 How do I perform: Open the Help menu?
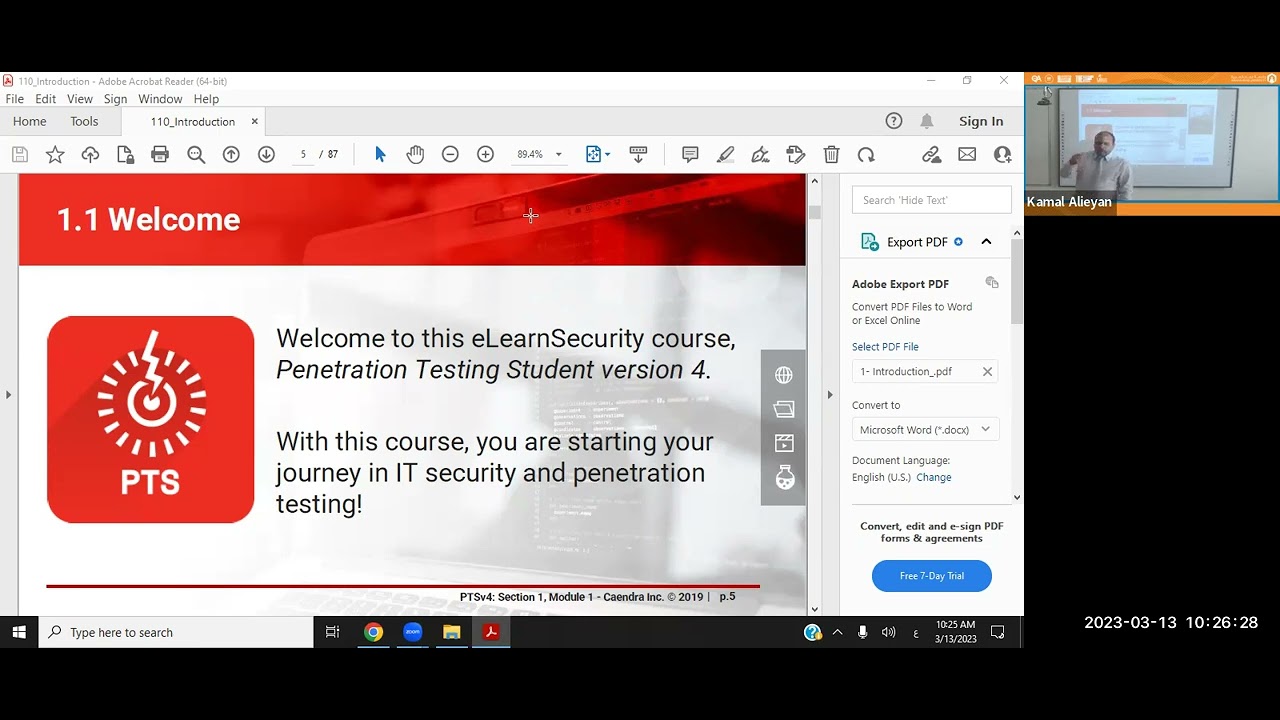point(206,99)
